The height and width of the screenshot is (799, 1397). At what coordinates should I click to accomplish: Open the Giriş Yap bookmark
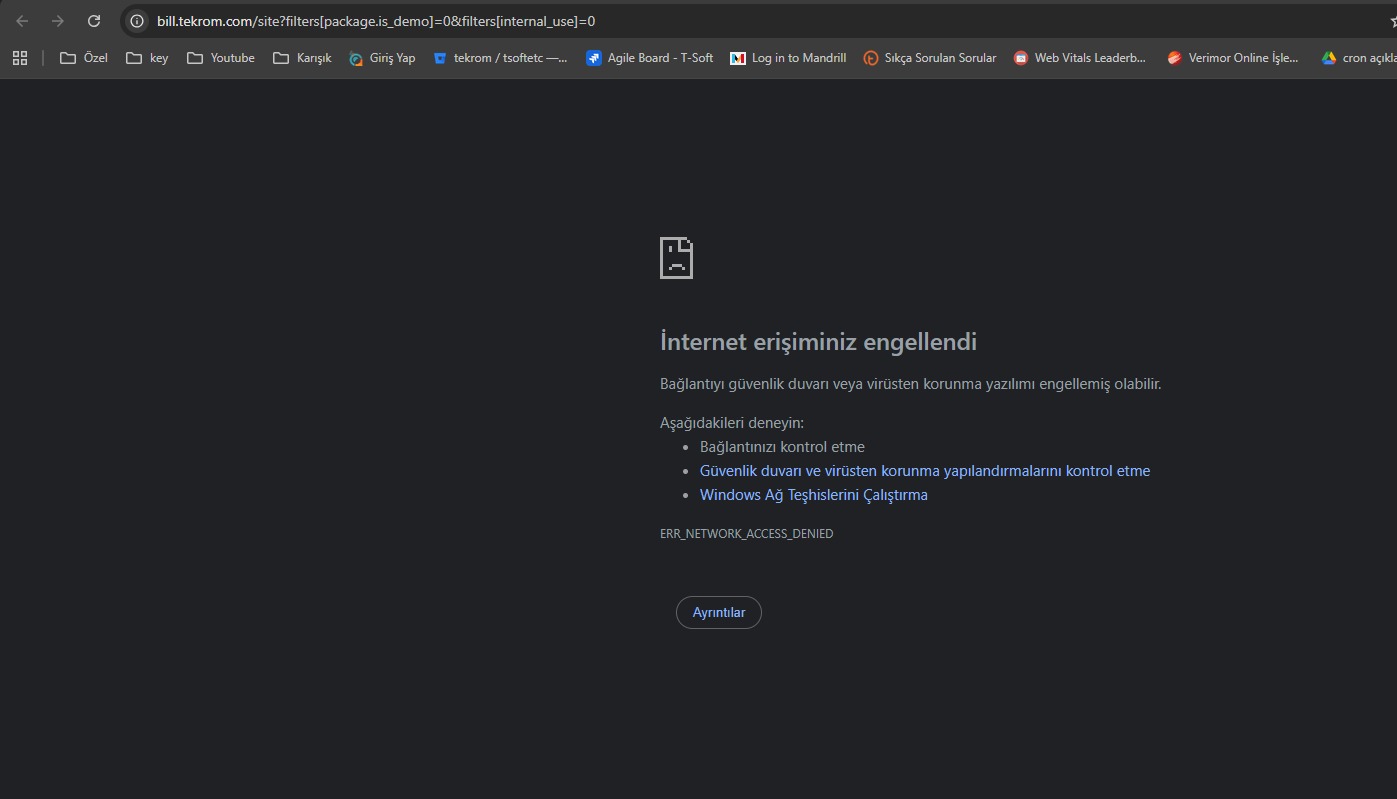382,58
